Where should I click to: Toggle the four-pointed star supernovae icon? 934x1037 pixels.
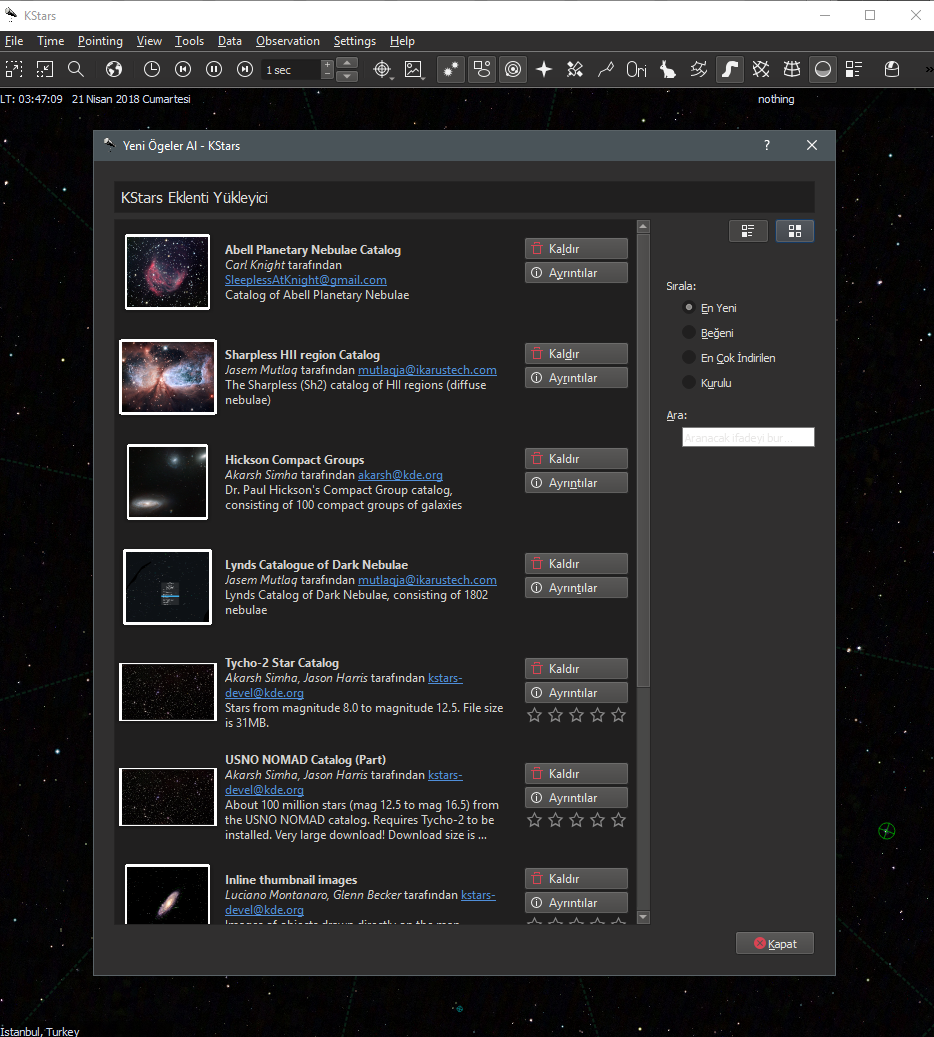544,69
